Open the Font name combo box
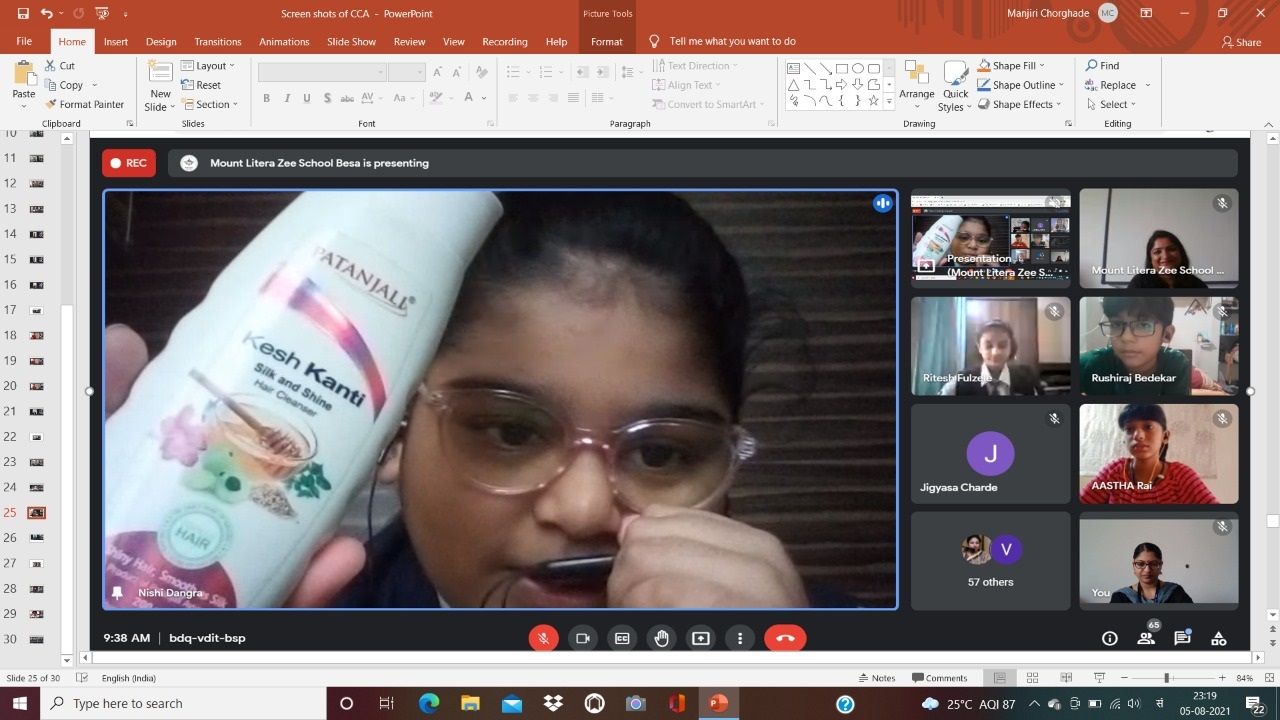This screenshot has width=1280, height=720. pos(322,72)
